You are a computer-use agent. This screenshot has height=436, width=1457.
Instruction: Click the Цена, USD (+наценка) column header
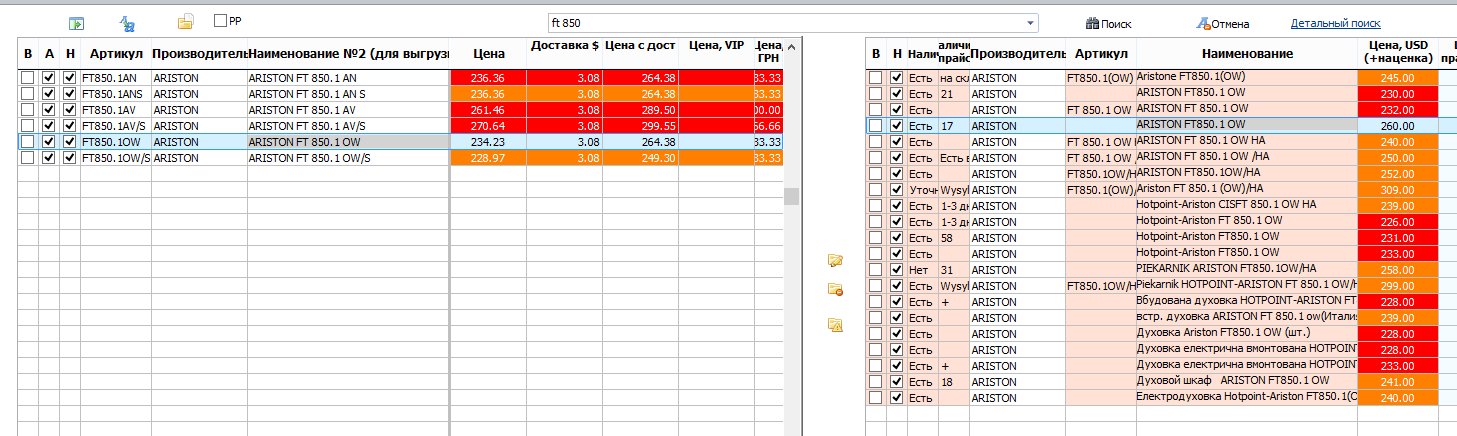pyautogui.click(x=1397, y=53)
